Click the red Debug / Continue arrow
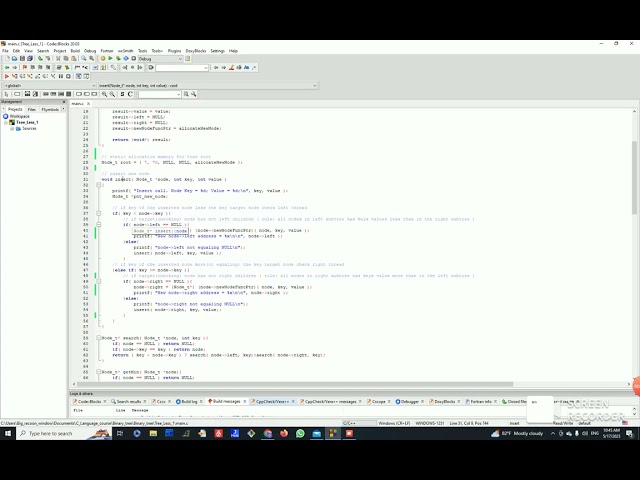Image resolution: width=640 pixels, height=480 pixels. [7, 76]
